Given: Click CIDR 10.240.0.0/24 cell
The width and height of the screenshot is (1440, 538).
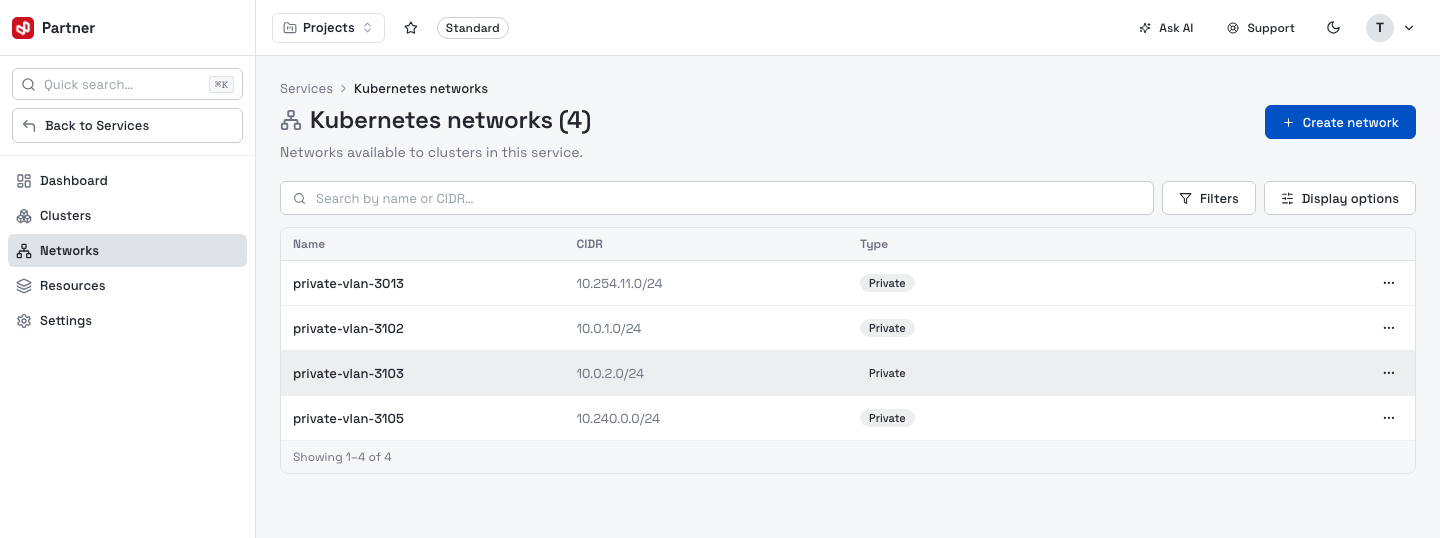Looking at the screenshot, I should [618, 419].
